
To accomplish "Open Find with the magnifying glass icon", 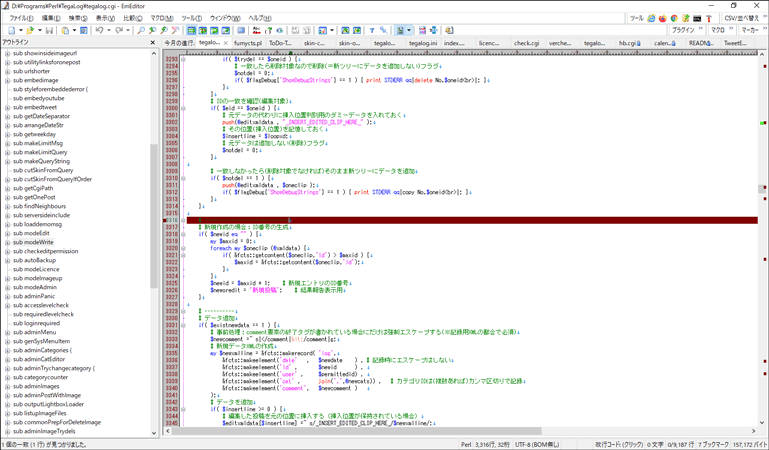I will (141, 30).
